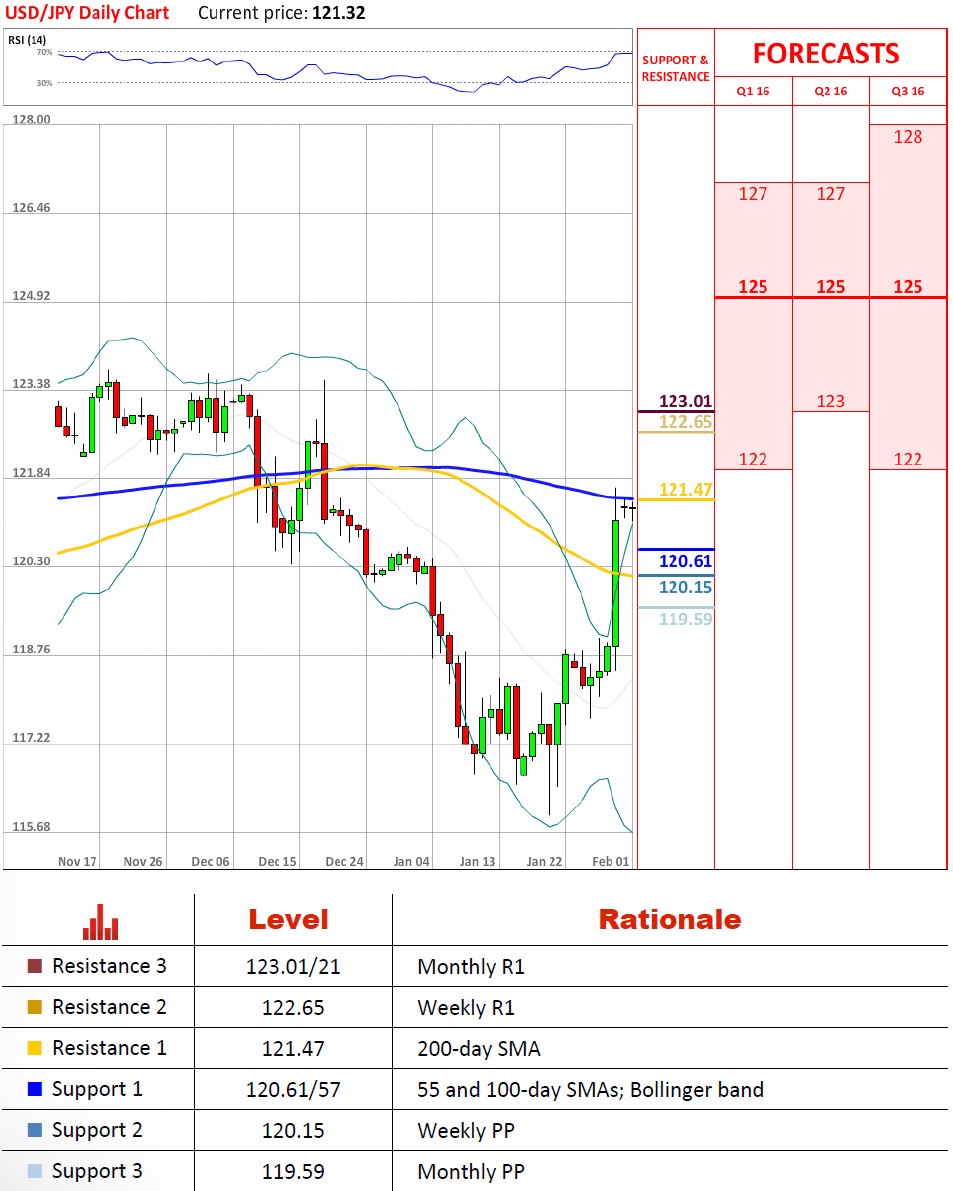The height and width of the screenshot is (1191, 953).
Task: Click the Dec 24 date axis label
Action: (345, 861)
